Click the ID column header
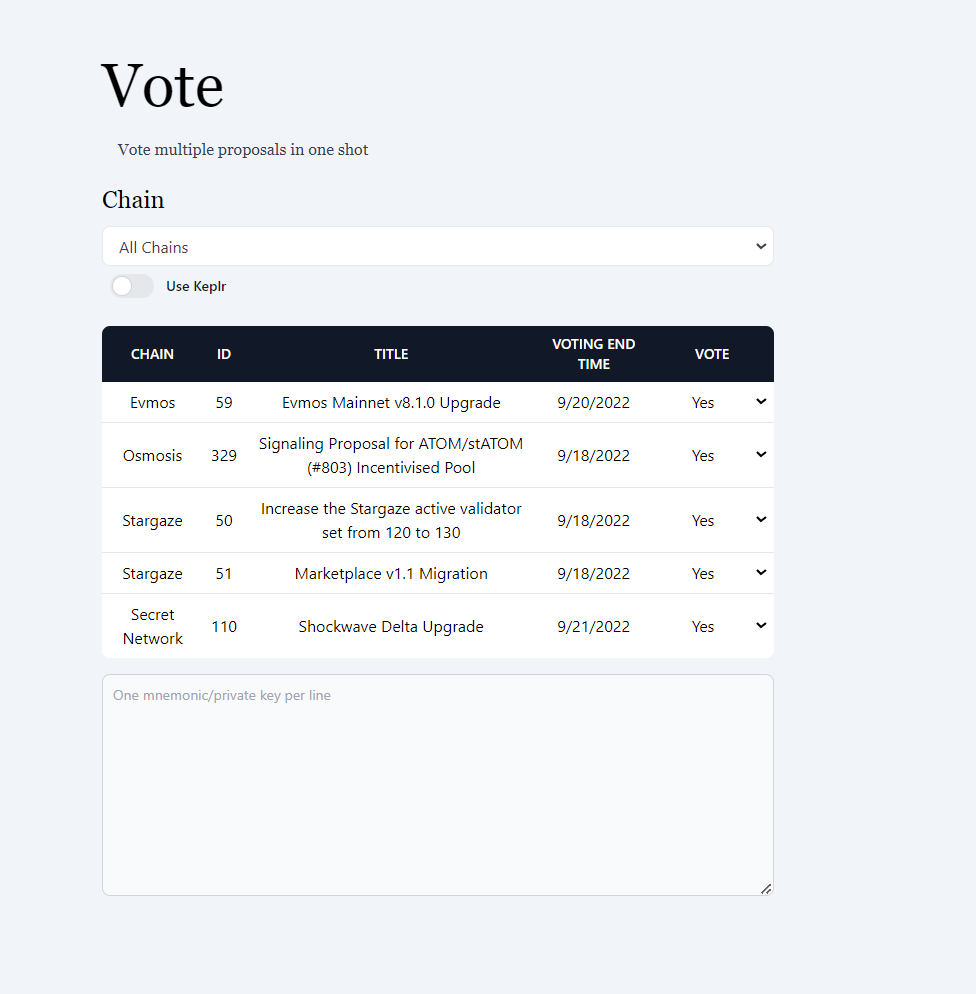Image resolution: width=976 pixels, height=994 pixels. (224, 354)
